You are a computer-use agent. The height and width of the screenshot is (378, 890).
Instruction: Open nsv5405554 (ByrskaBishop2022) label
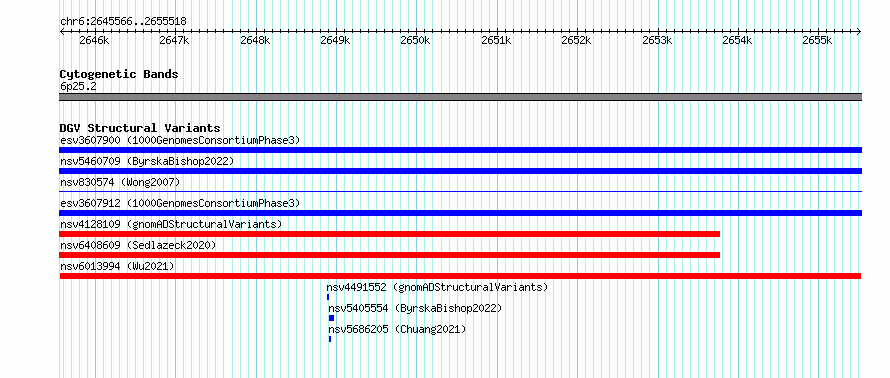(x=415, y=308)
